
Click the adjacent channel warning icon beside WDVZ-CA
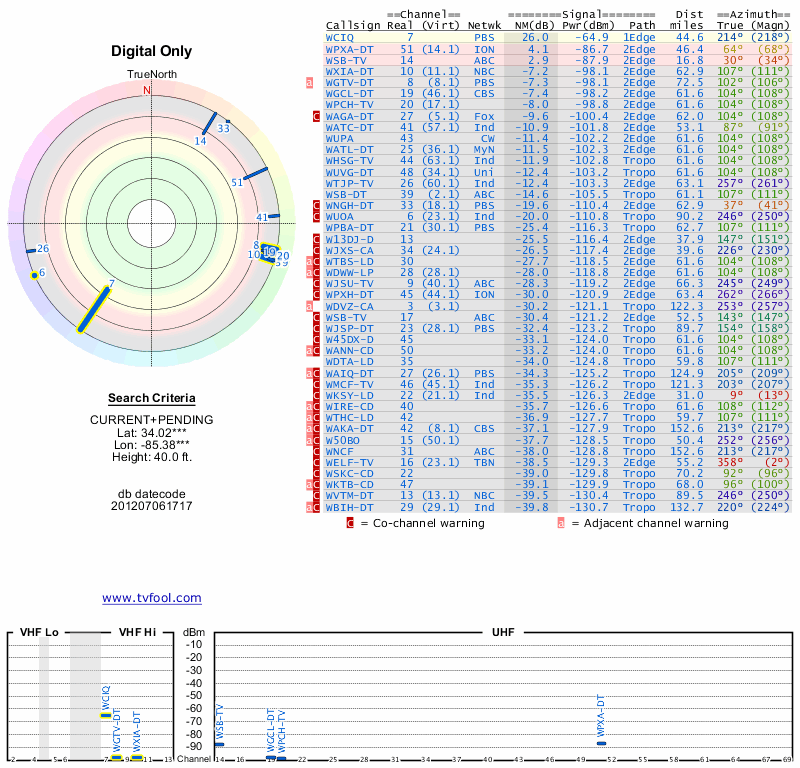(311, 306)
